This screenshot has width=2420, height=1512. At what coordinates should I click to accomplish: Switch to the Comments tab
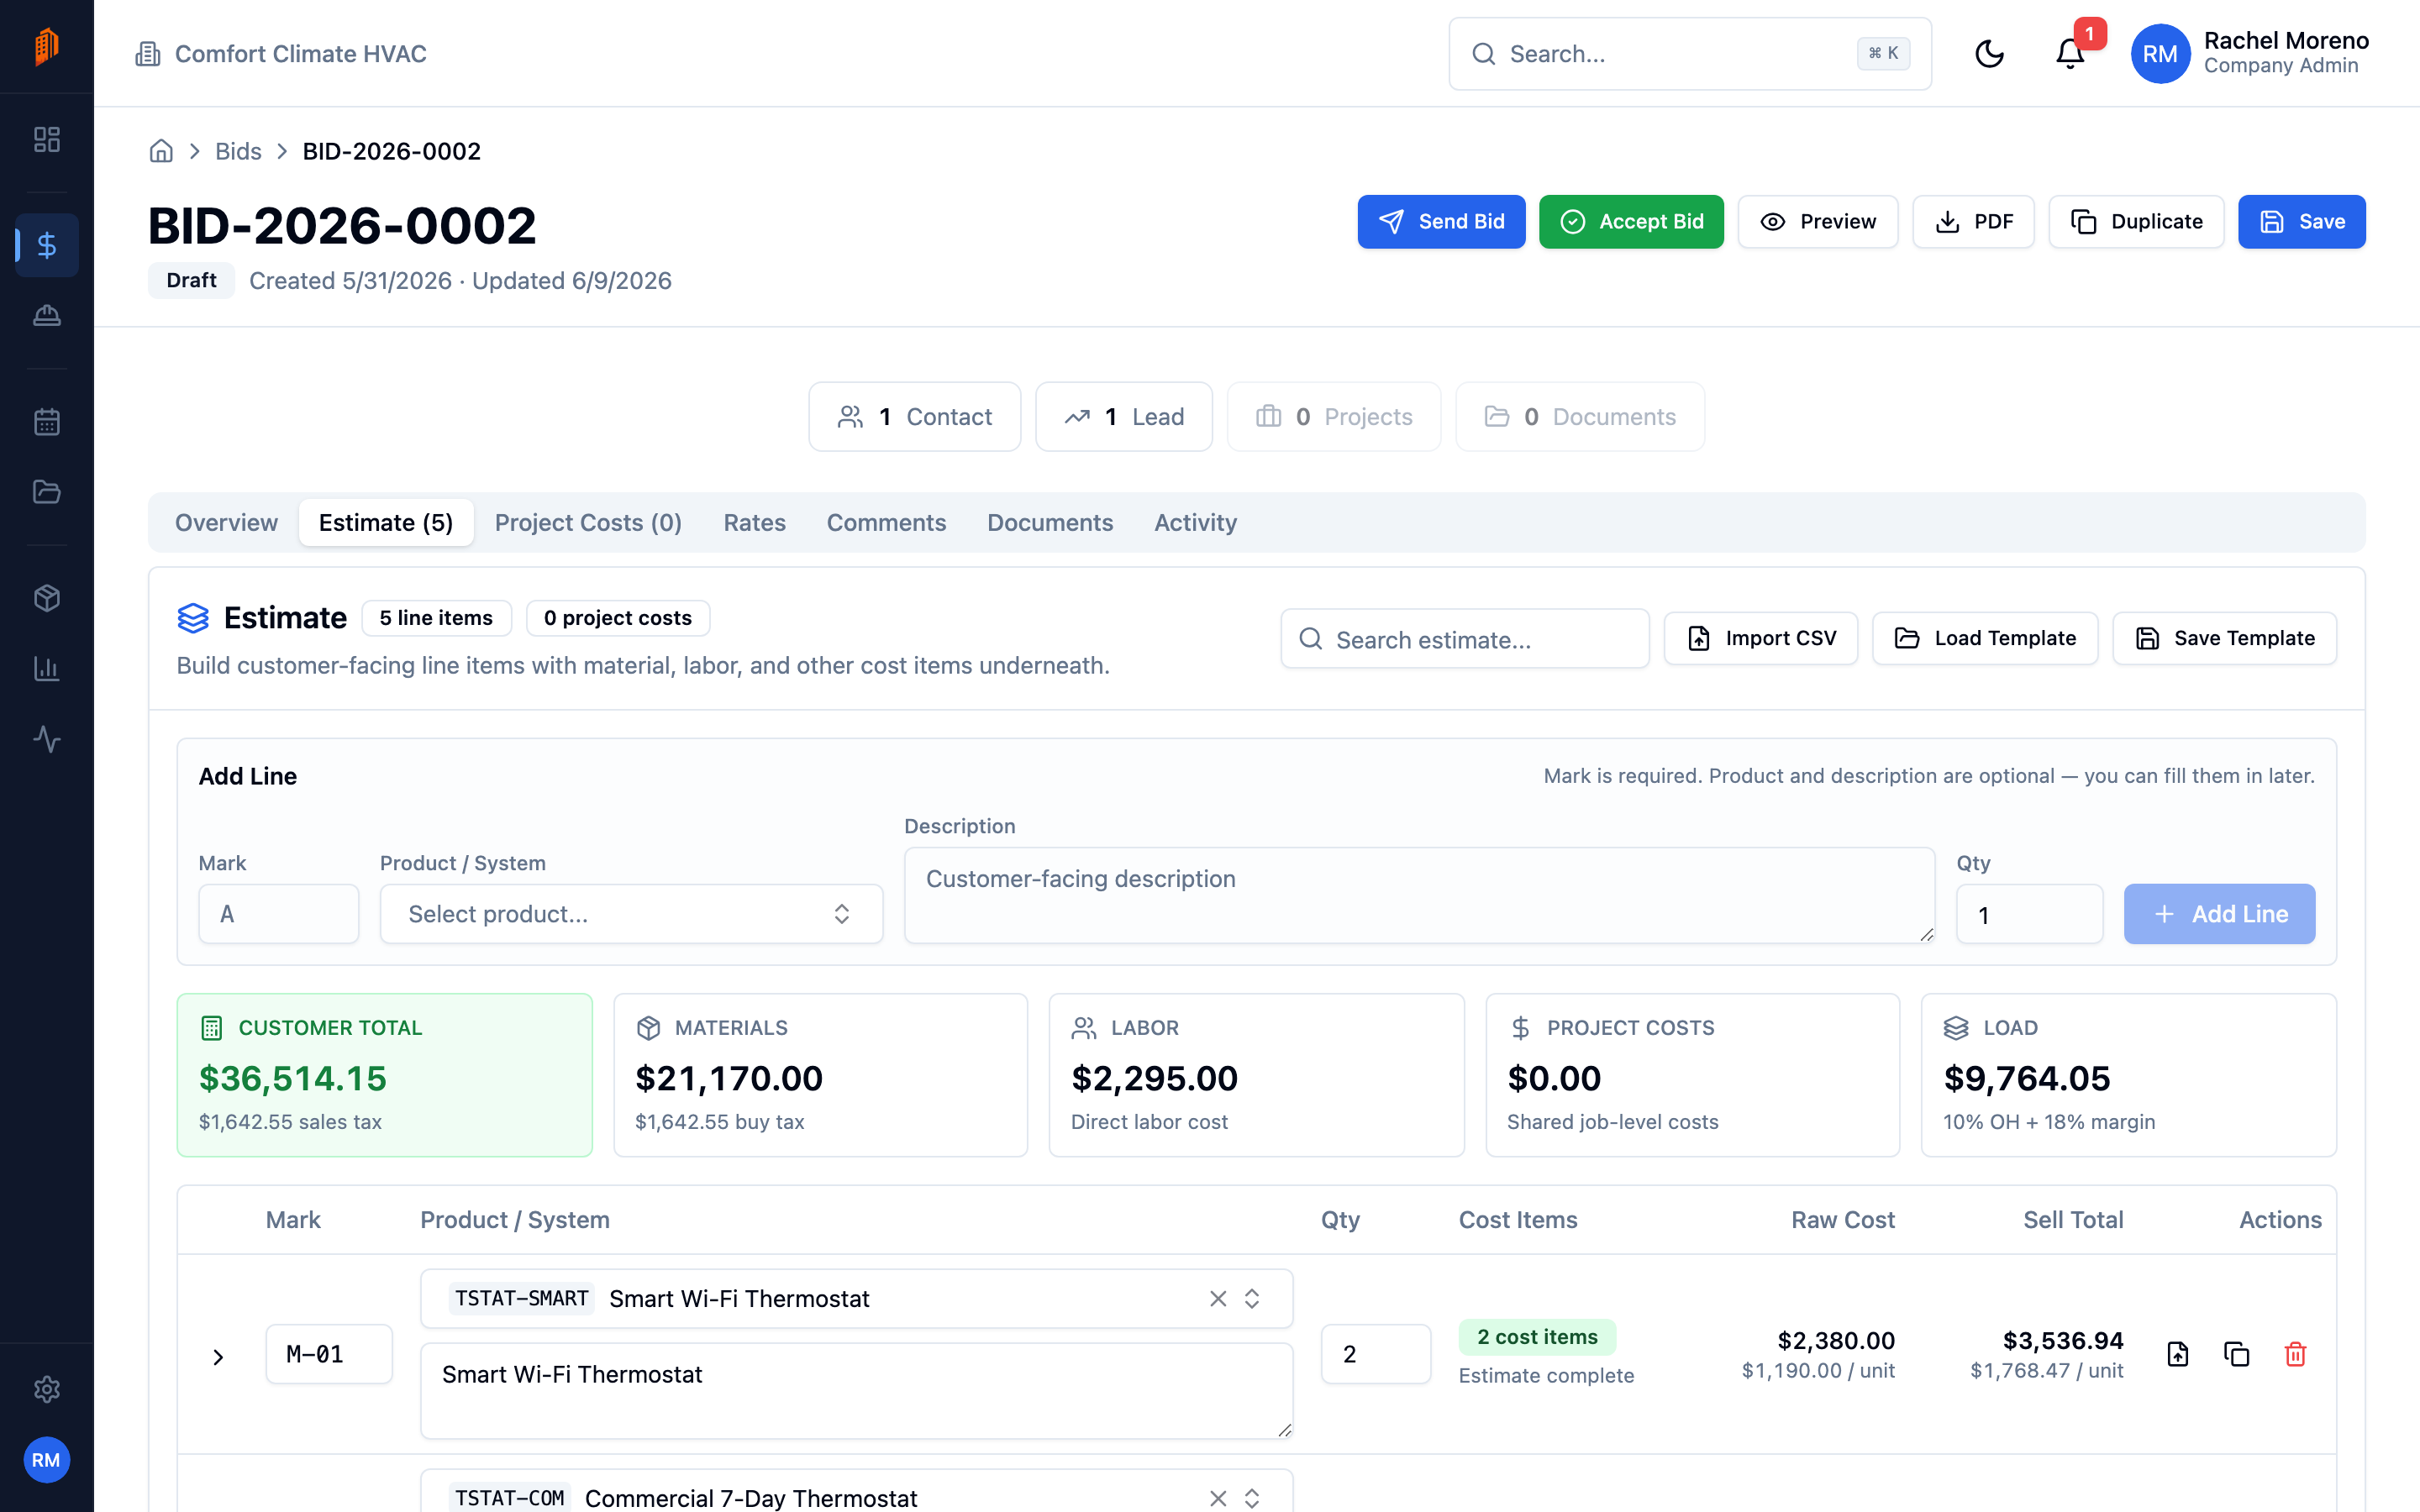(886, 522)
